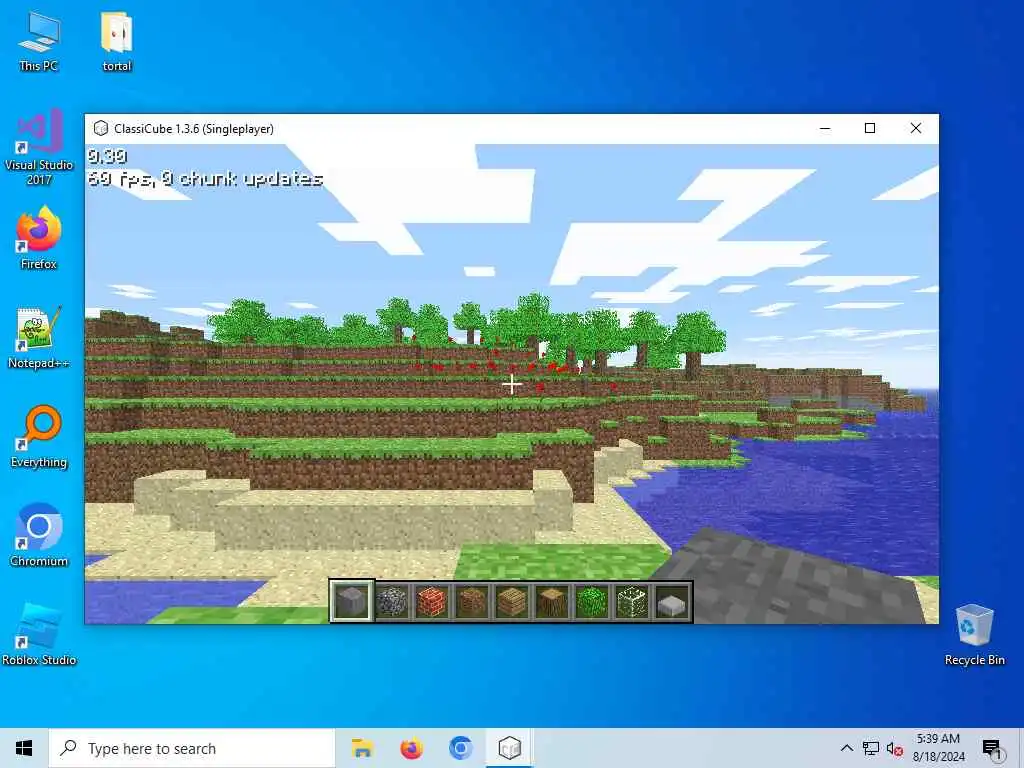The width and height of the screenshot is (1024, 768).
Task: Select the cobblestone block in the hotbar
Action: point(392,601)
